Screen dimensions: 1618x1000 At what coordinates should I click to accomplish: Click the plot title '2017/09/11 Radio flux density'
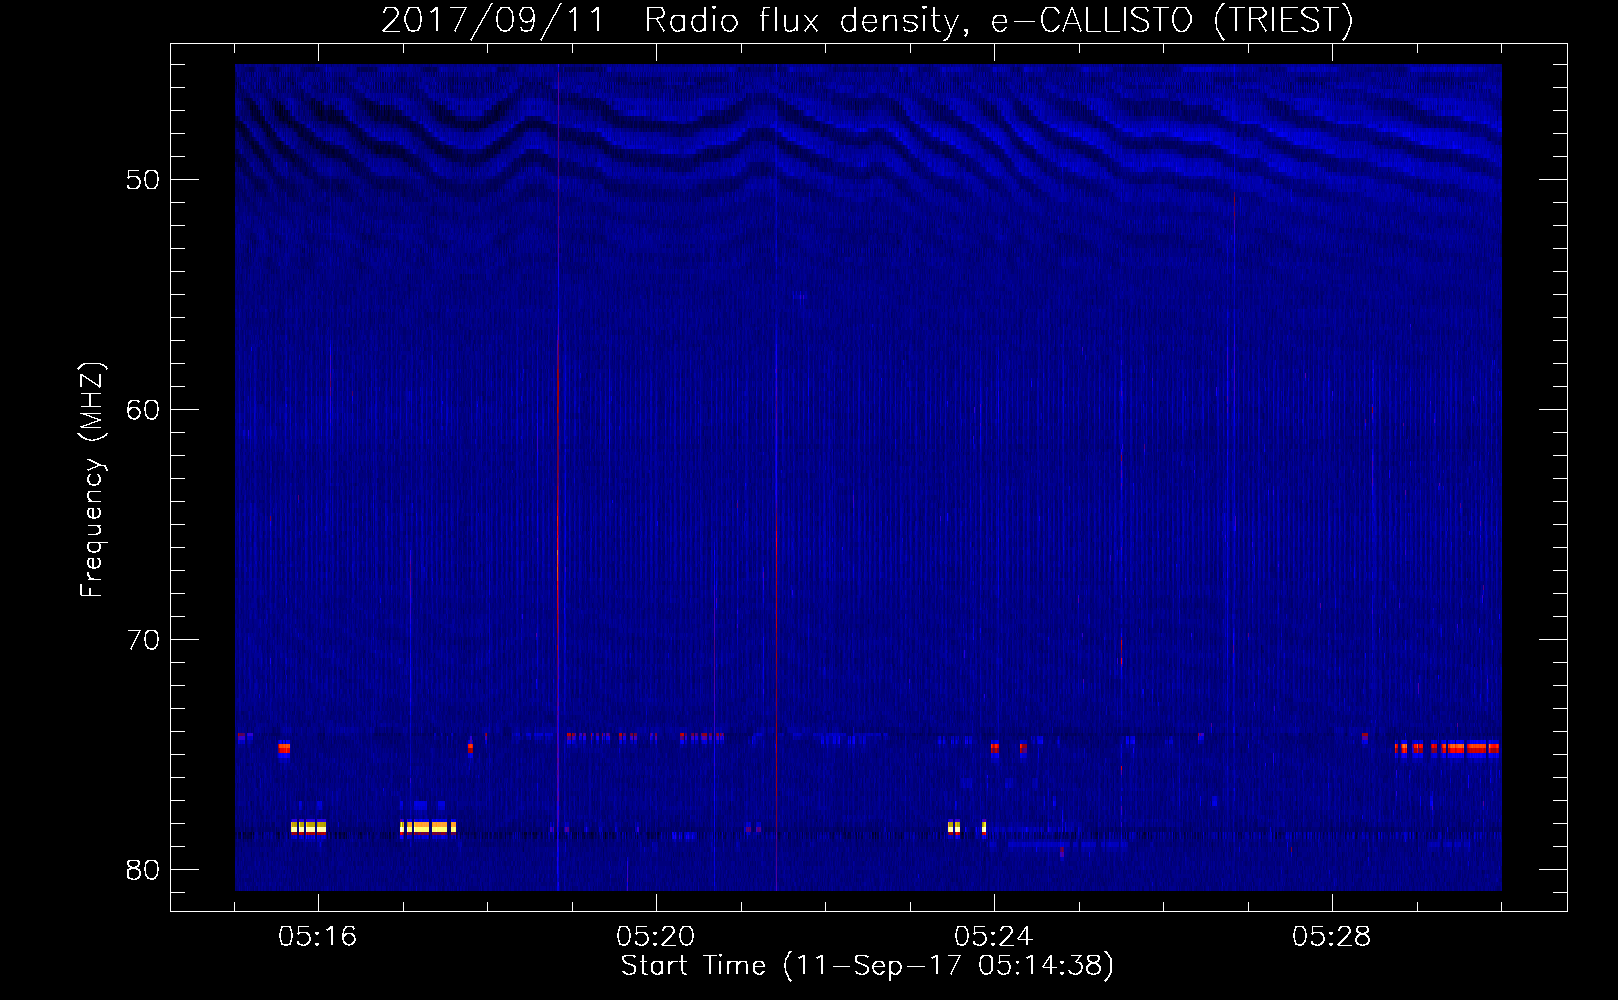[x=867, y=20]
